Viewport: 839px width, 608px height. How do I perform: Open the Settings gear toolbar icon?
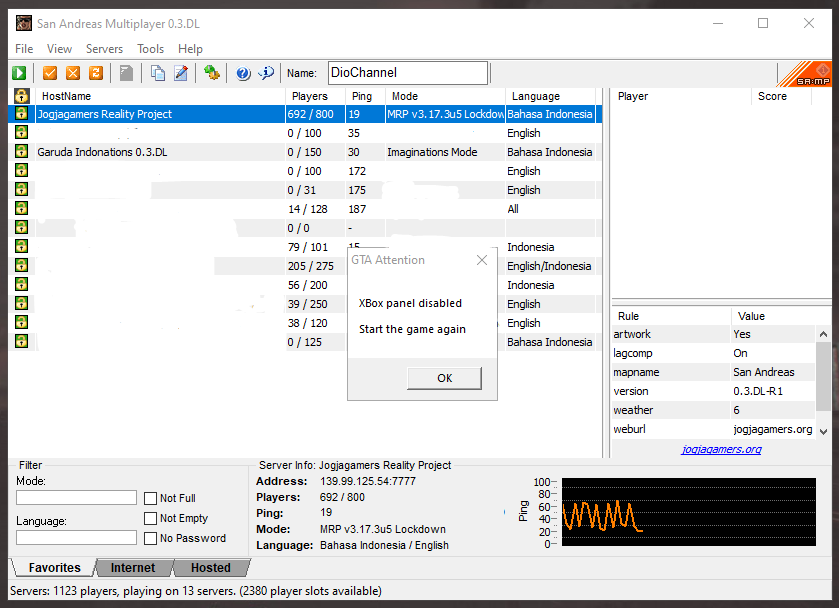tap(212, 73)
